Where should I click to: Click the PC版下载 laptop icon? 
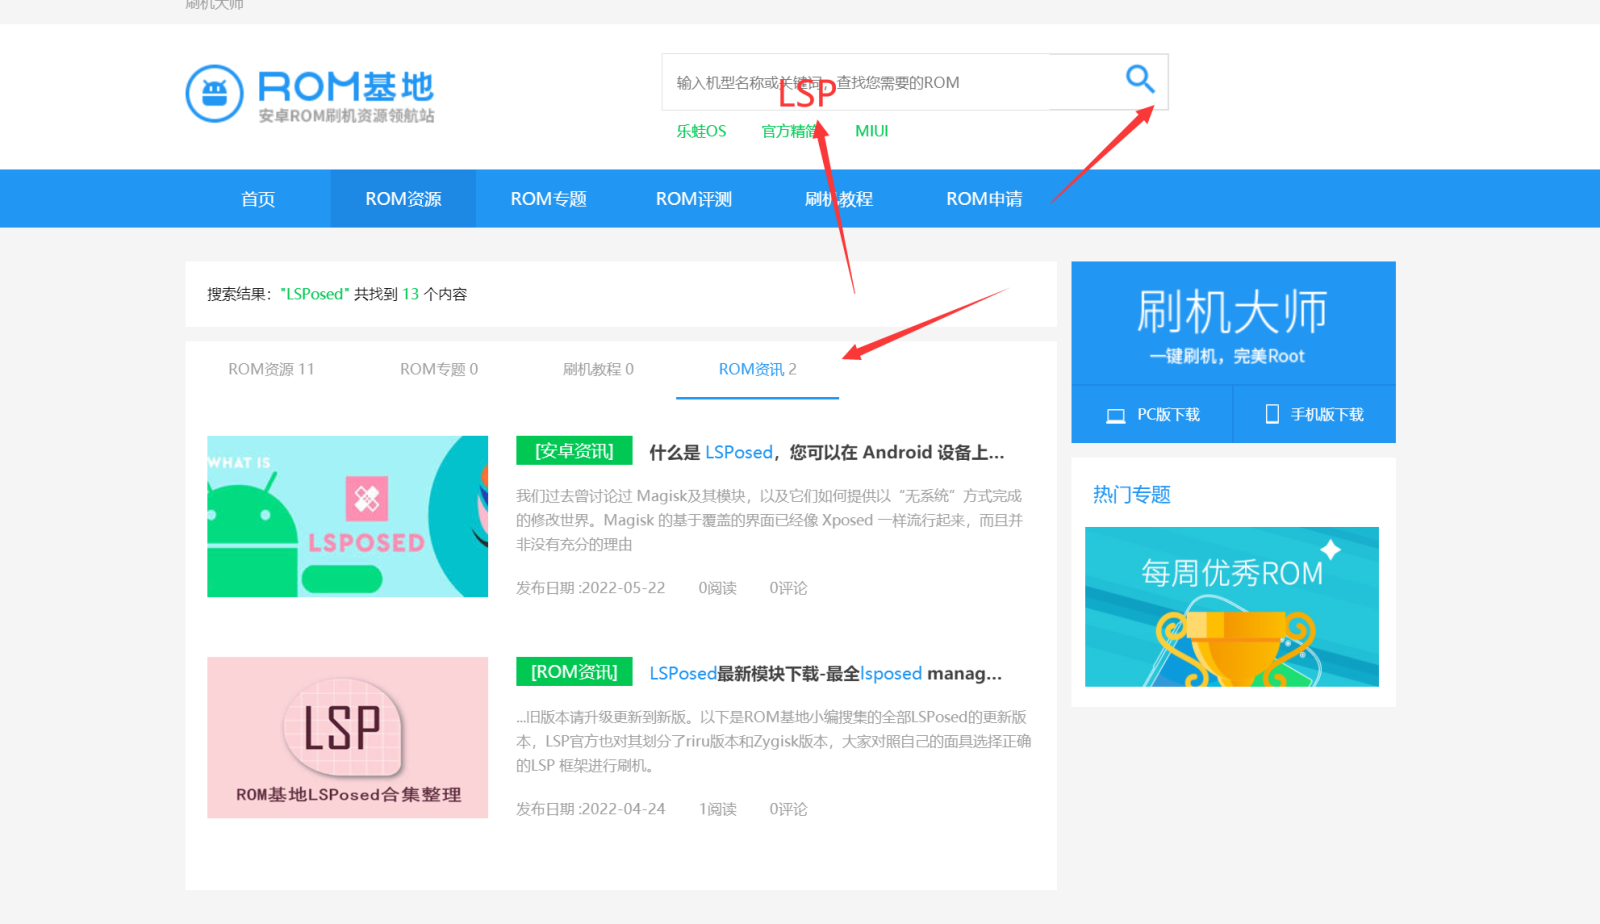coord(1115,415)
